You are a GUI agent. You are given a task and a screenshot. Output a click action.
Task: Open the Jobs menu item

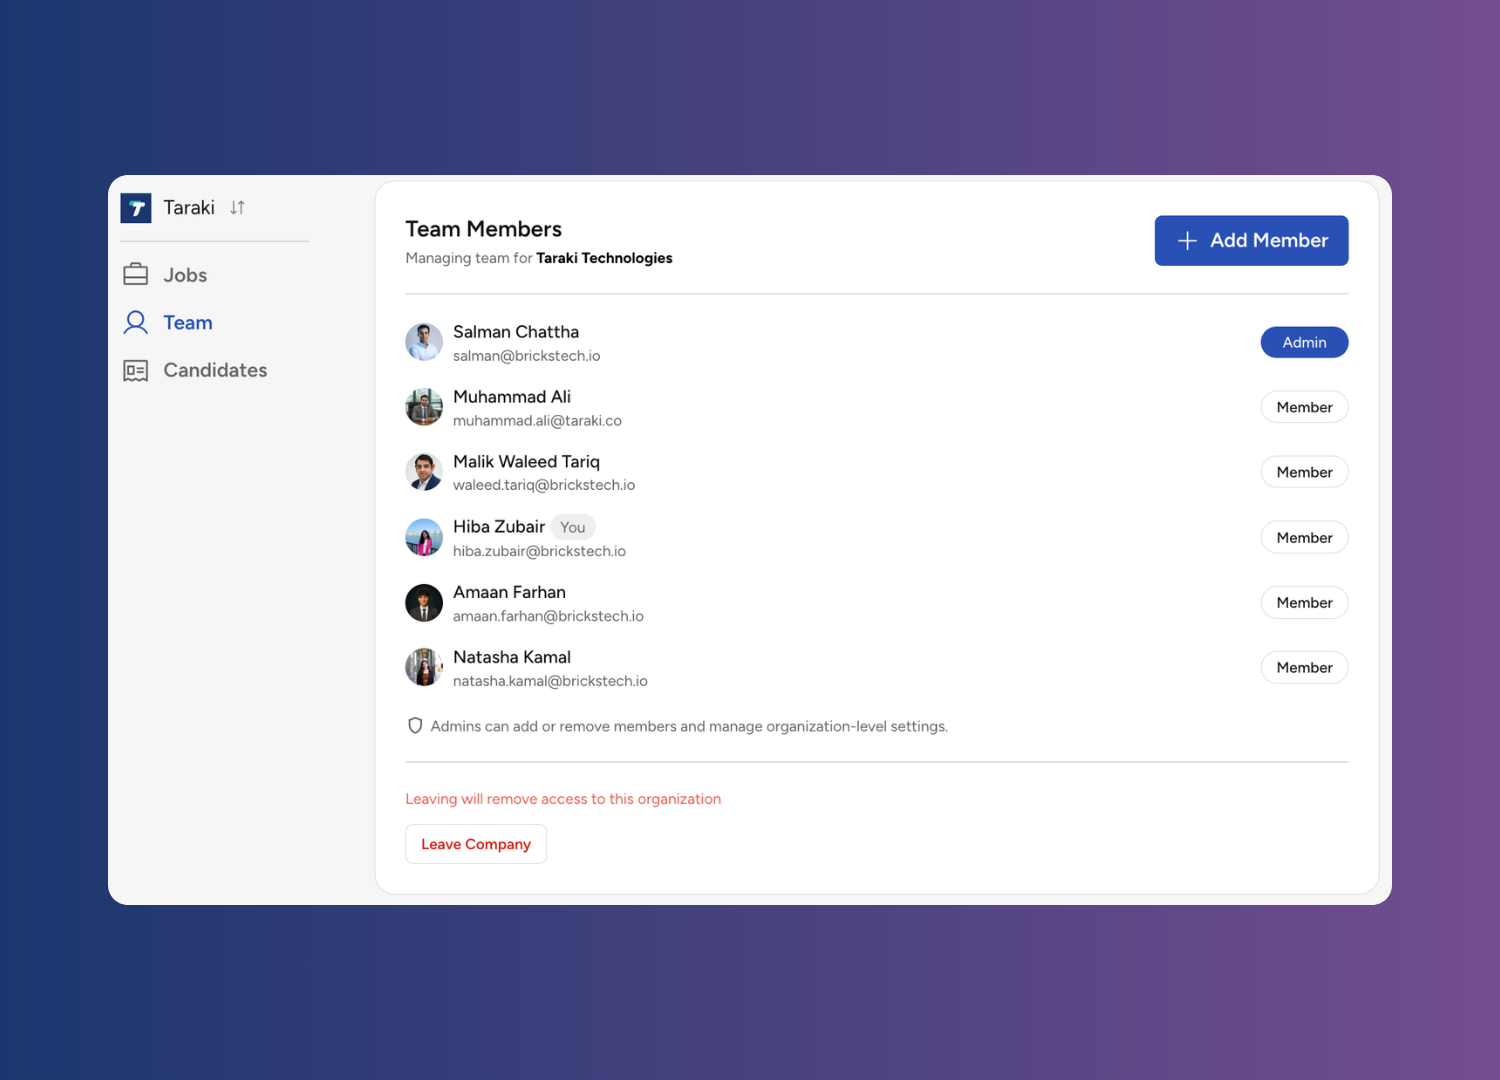point(185,275)
